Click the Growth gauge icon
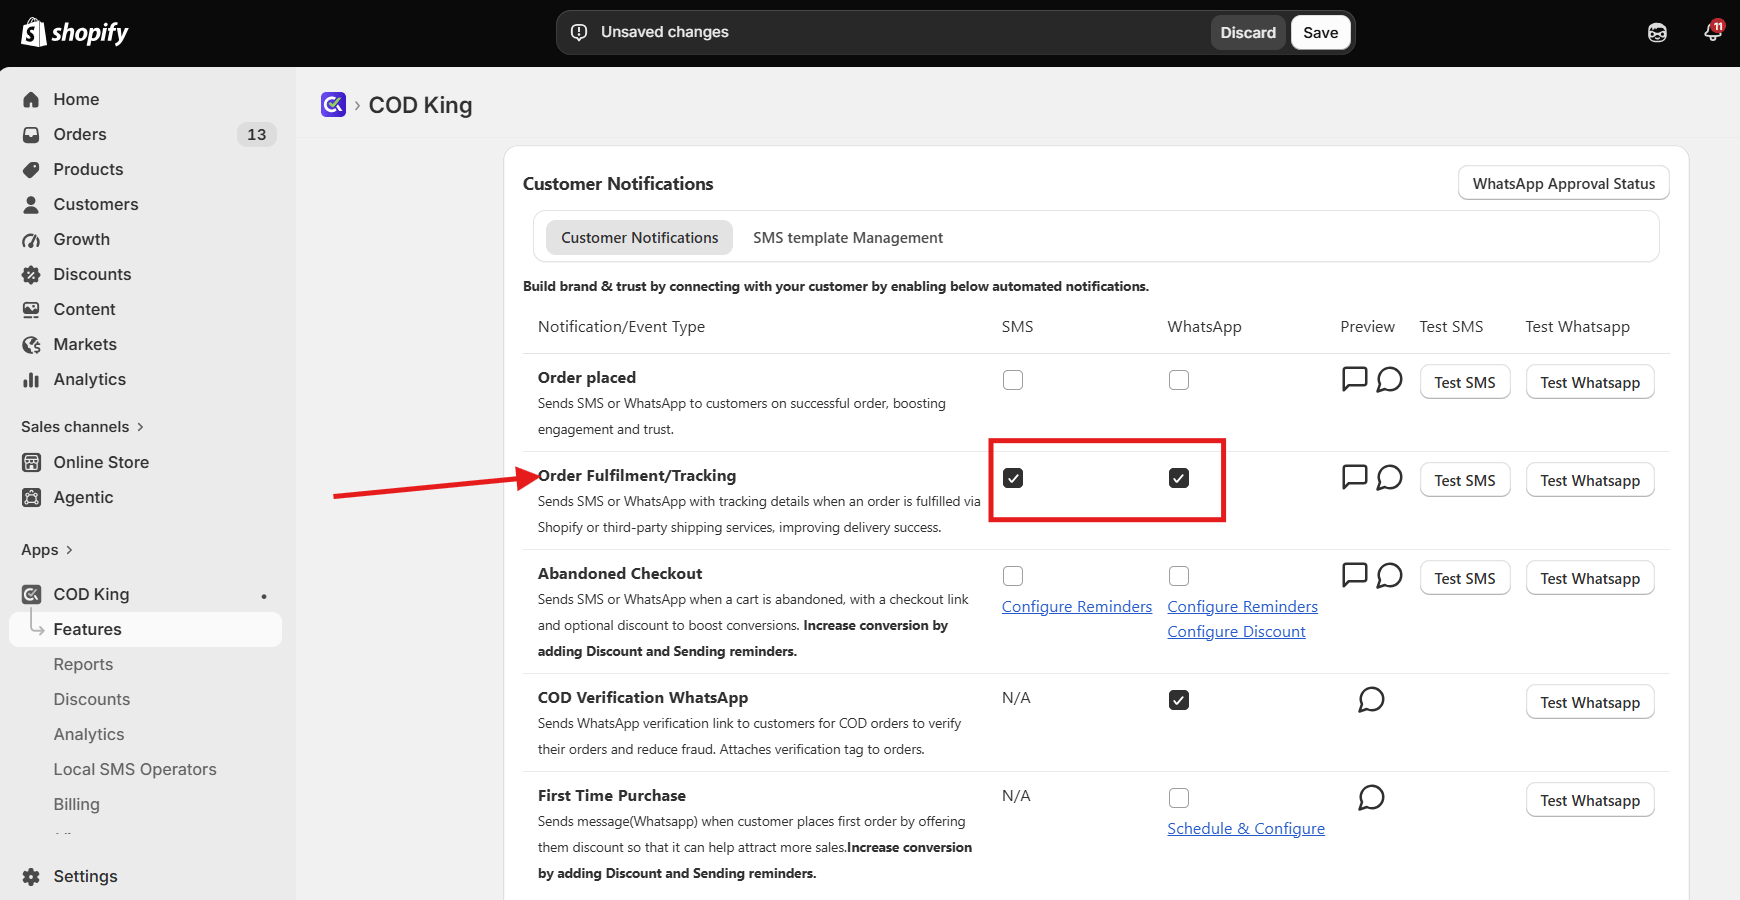1740x900 pixels. [x=31, y=239]
